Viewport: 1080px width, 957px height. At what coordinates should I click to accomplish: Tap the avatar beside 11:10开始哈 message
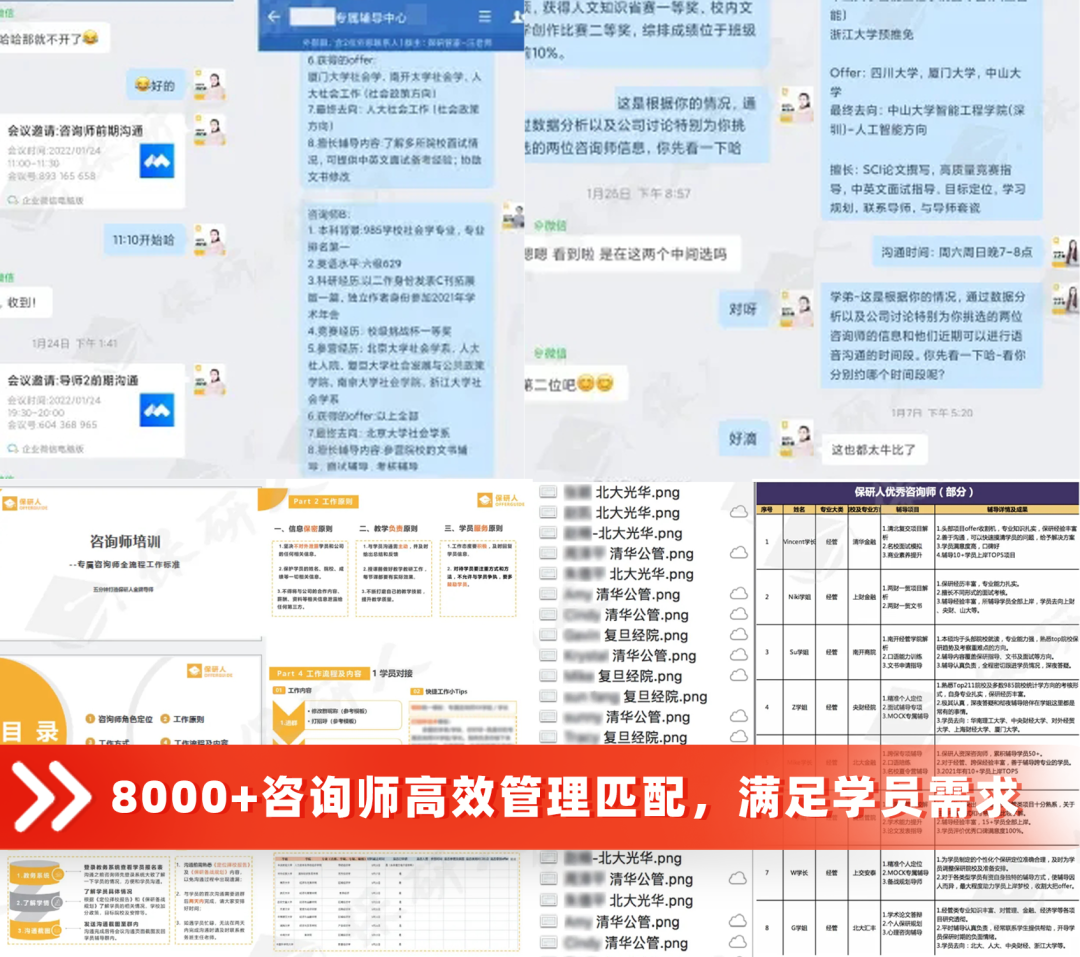click(209, 240)
